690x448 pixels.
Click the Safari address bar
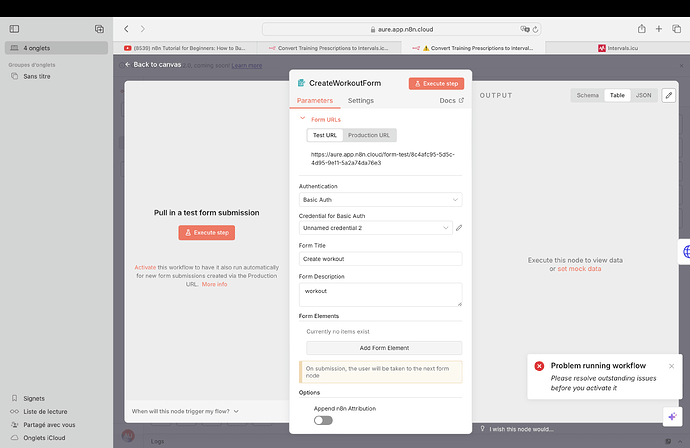401,29
